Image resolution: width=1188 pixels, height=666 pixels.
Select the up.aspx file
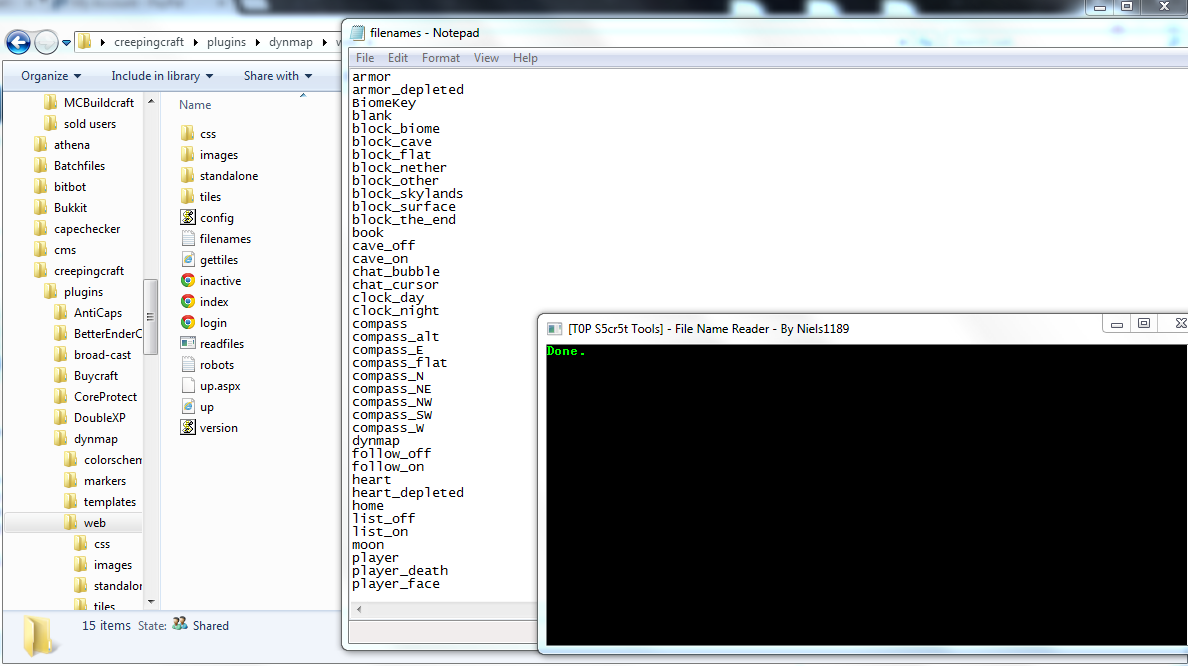click(x=211, y=386)
